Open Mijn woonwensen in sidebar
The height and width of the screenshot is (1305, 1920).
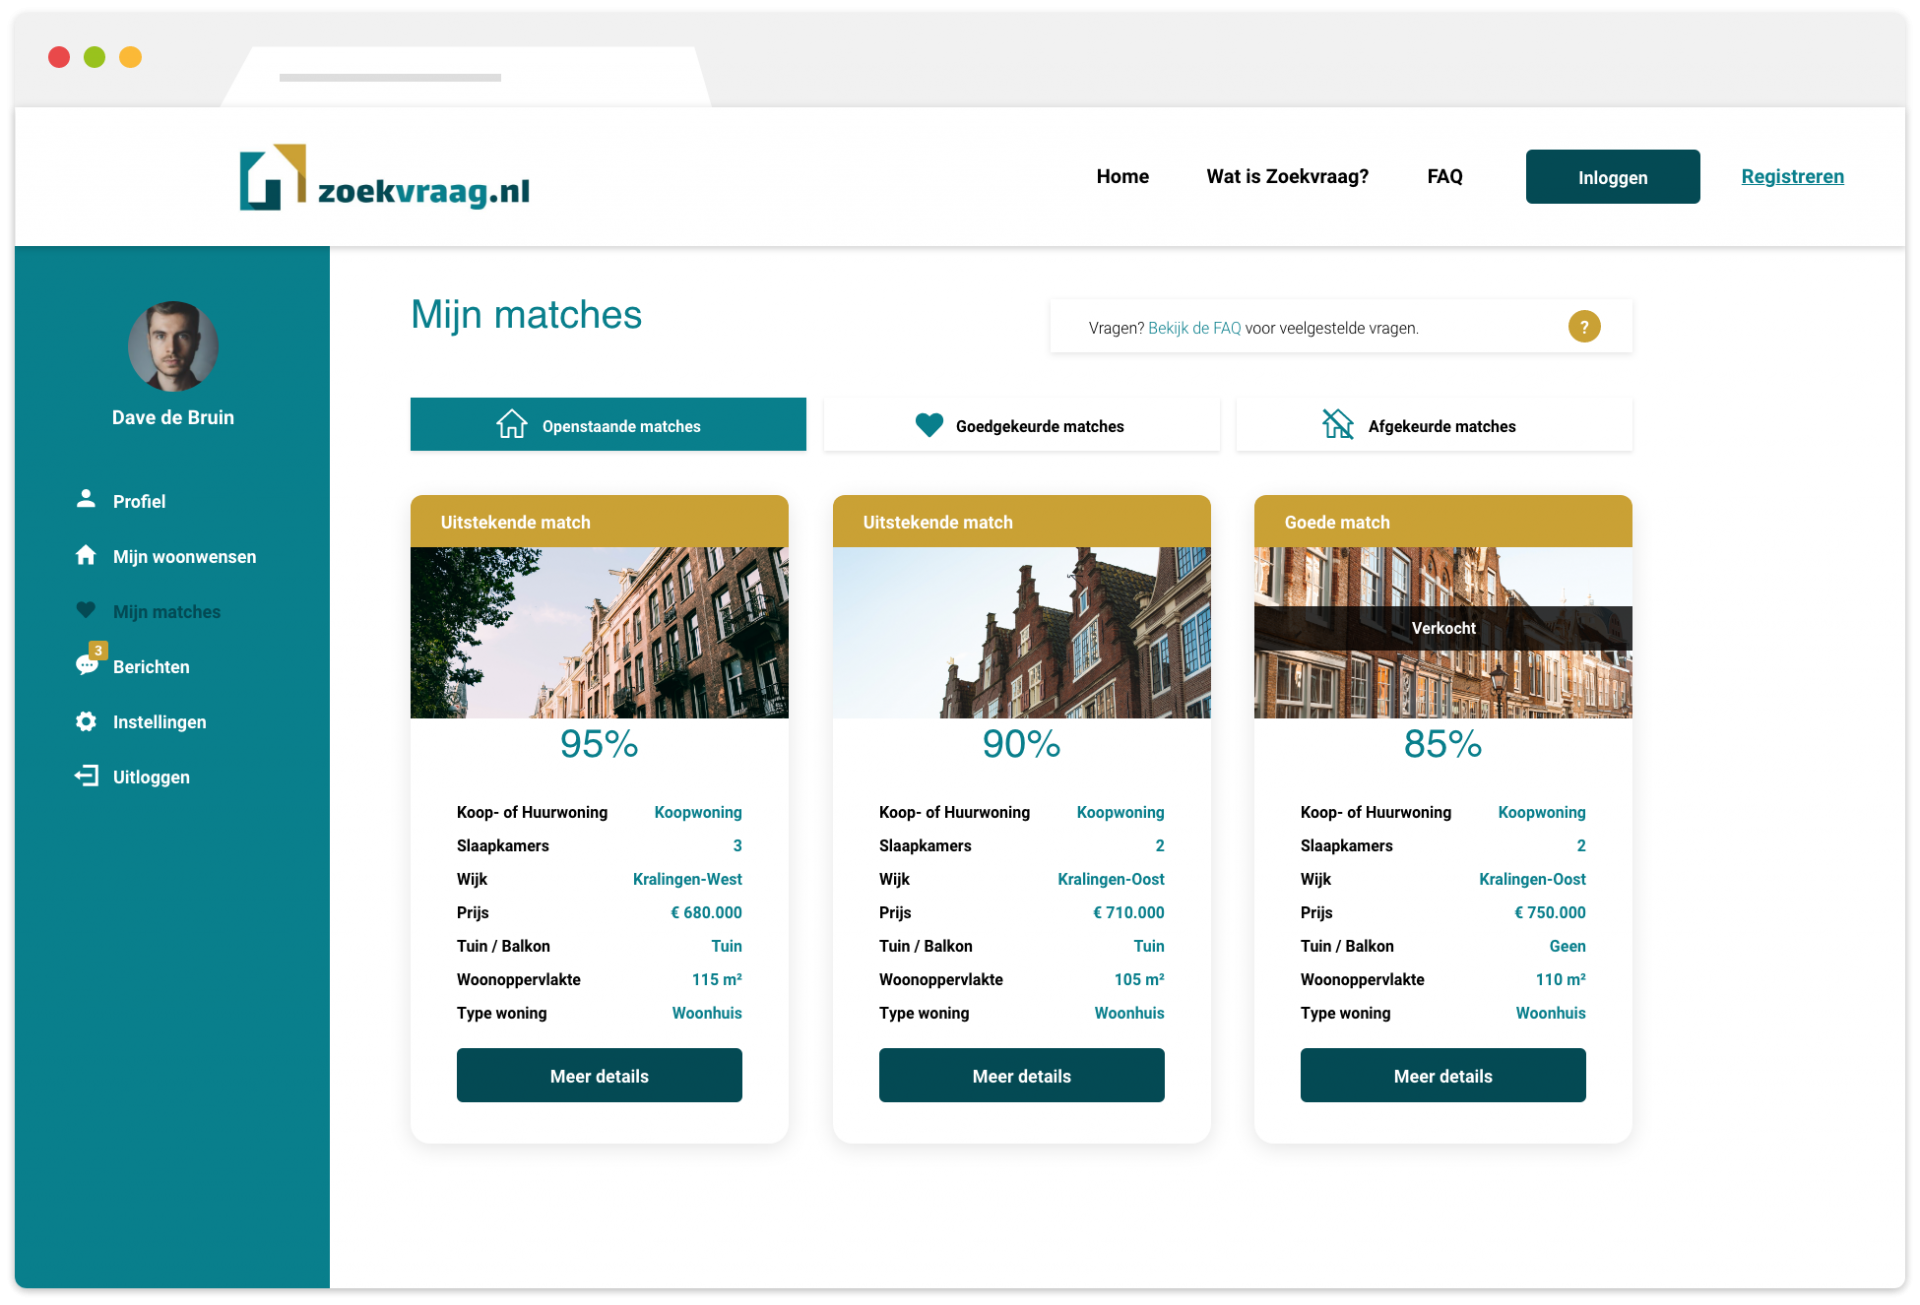click(184, 556)
